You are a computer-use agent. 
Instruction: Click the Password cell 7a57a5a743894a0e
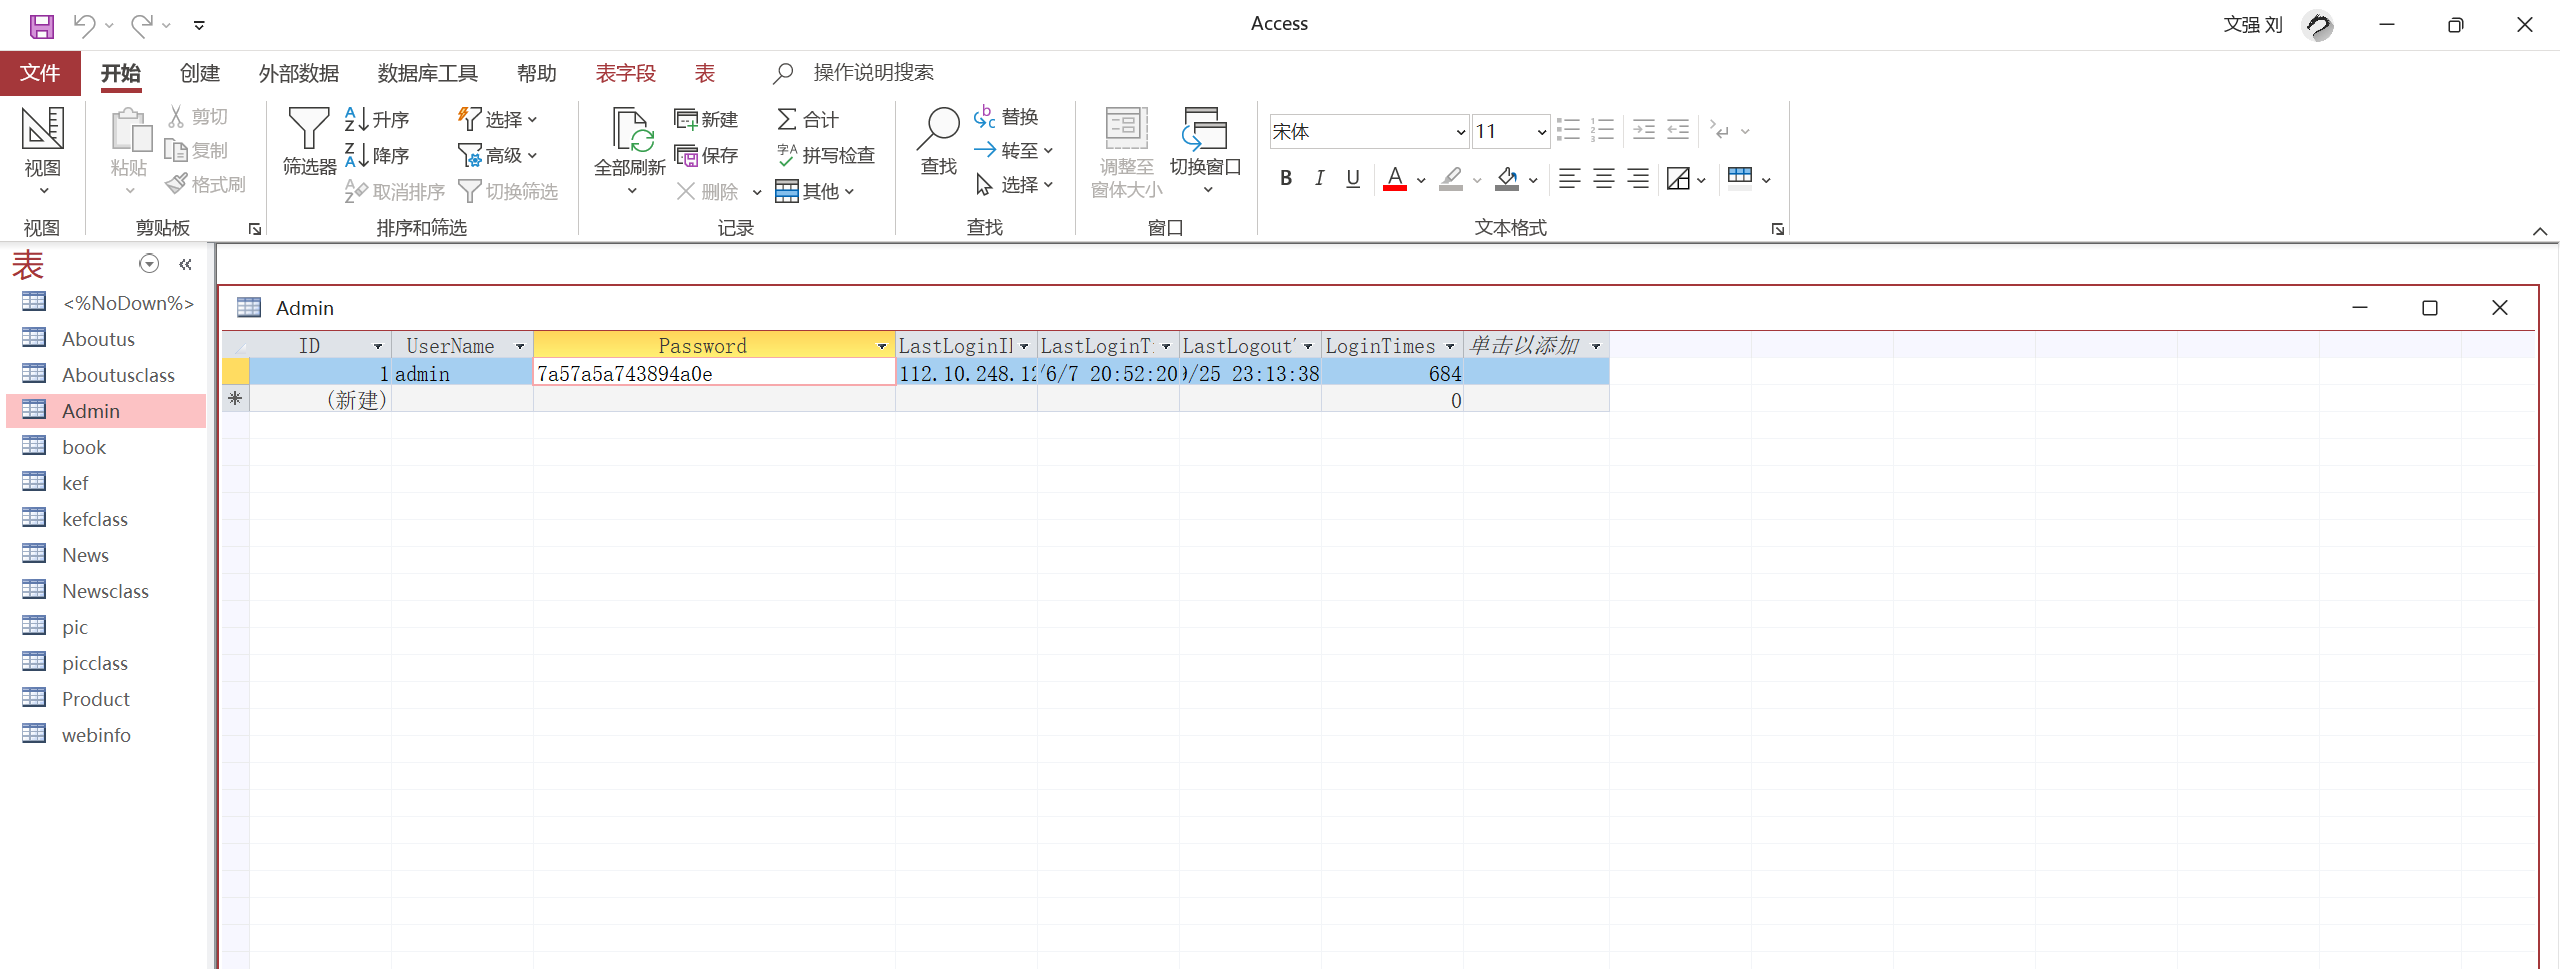[x=714, y=373]
